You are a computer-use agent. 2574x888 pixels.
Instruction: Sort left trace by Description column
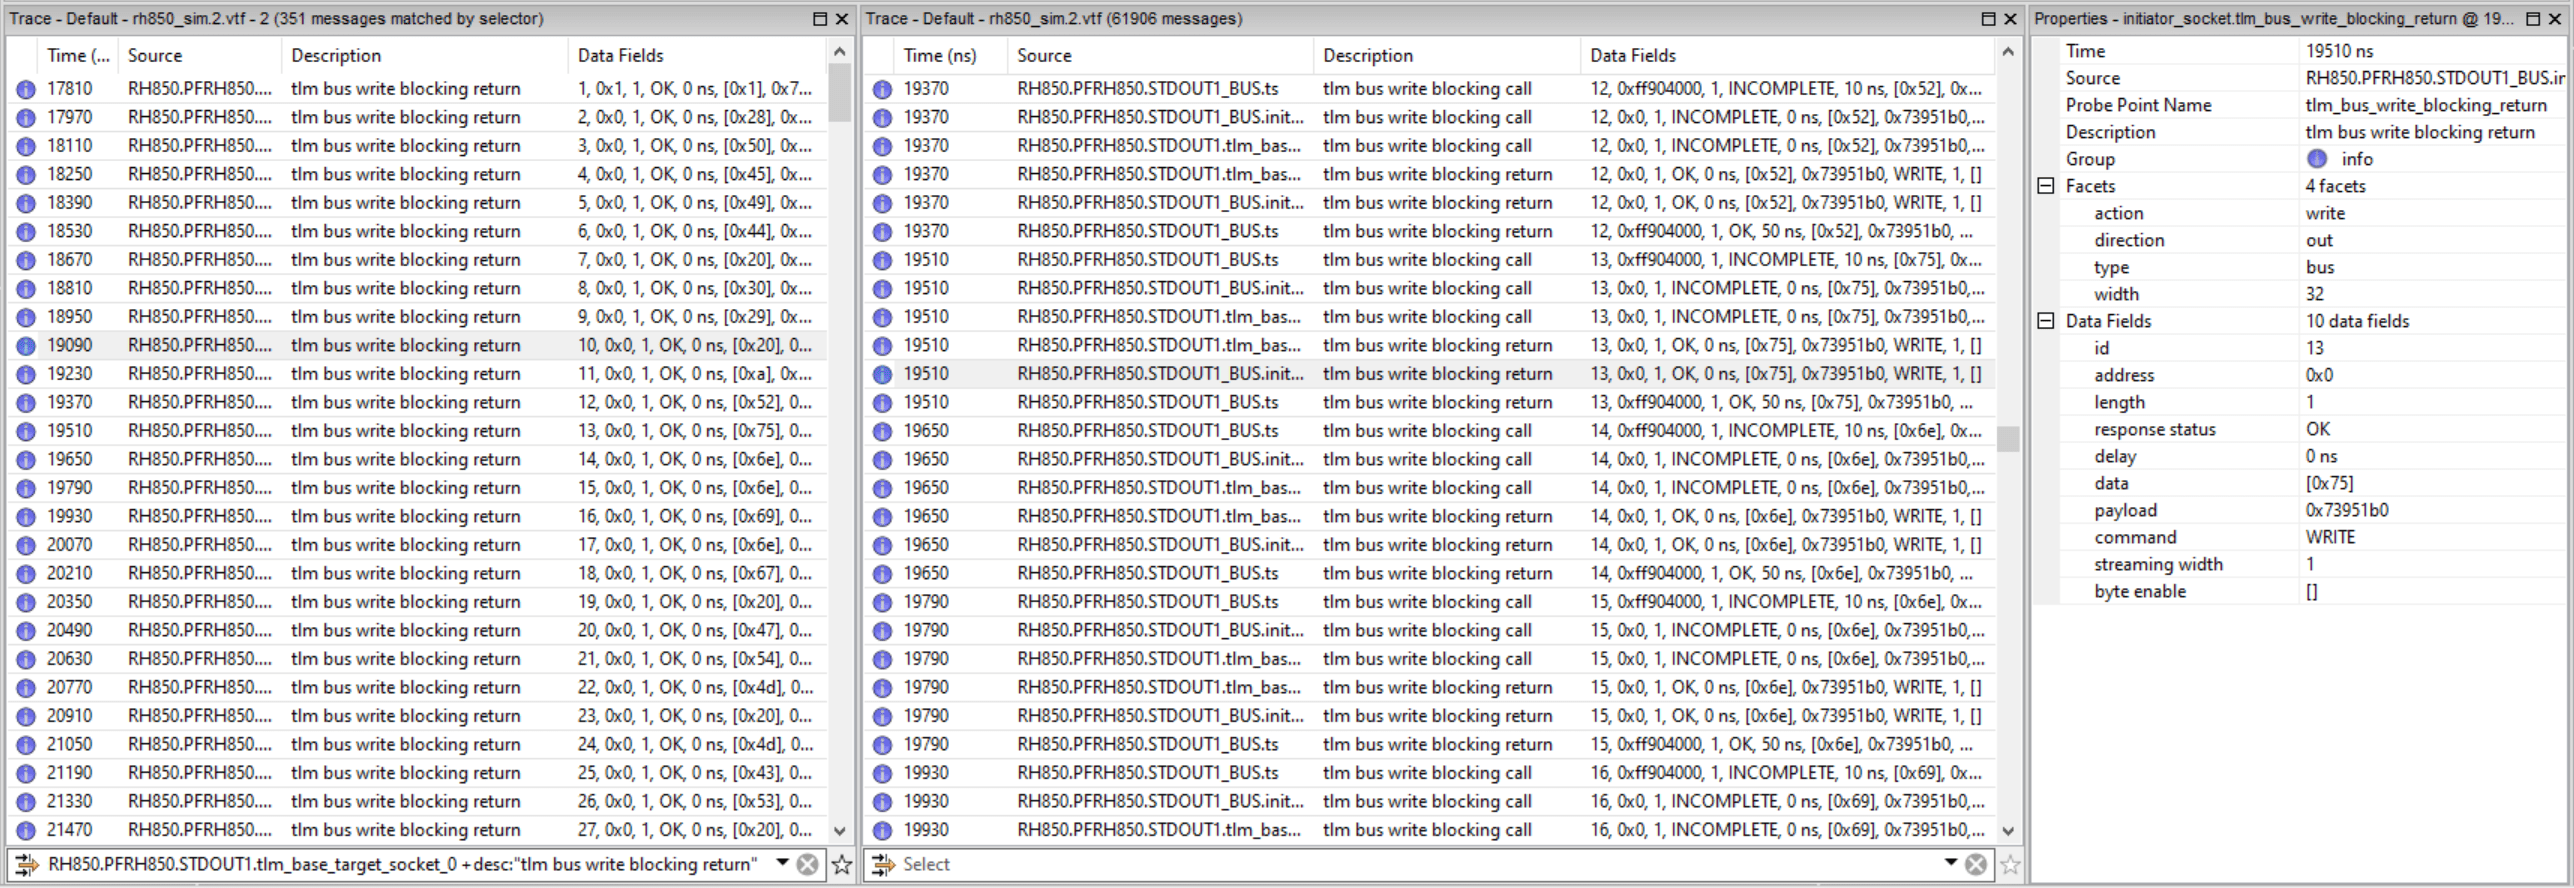(425, 56)
